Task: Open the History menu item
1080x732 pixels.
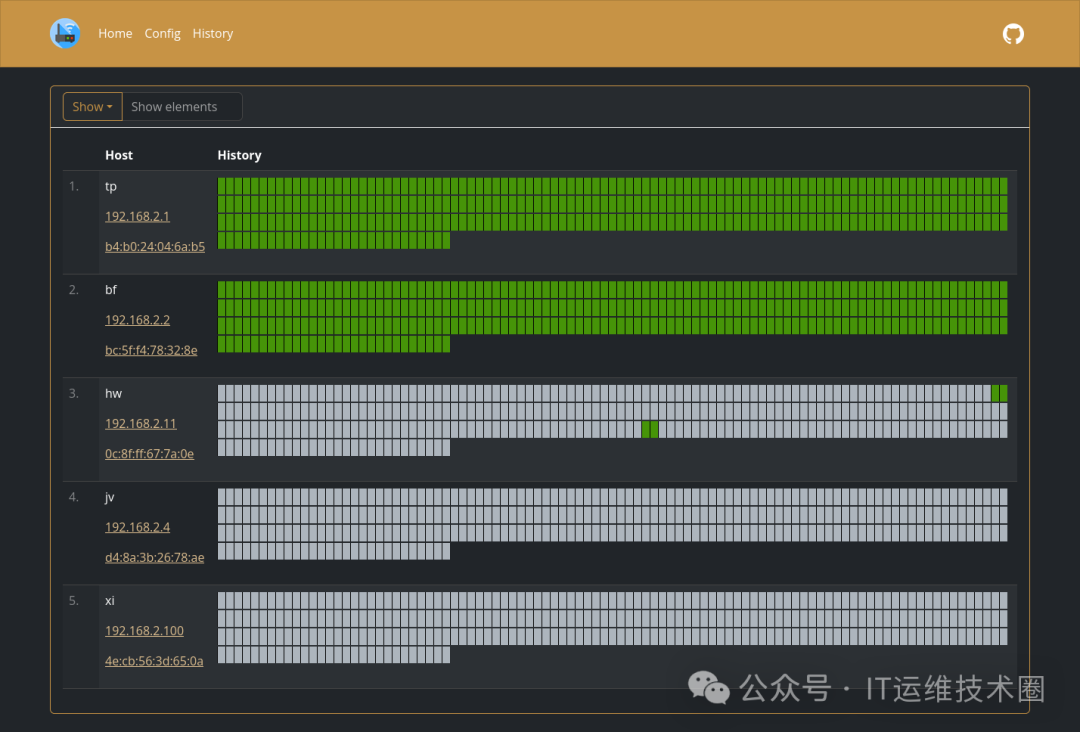Action: (x=213, y=33)
